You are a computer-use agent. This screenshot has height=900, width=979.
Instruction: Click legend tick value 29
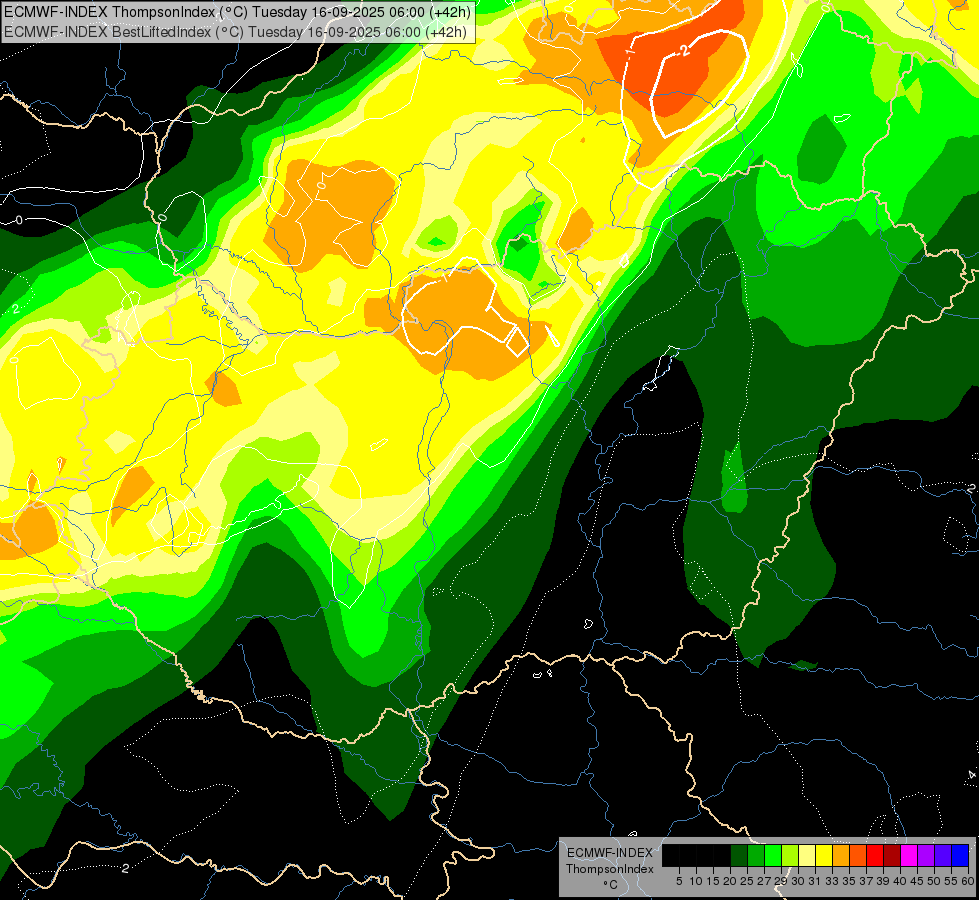(781, 881)
